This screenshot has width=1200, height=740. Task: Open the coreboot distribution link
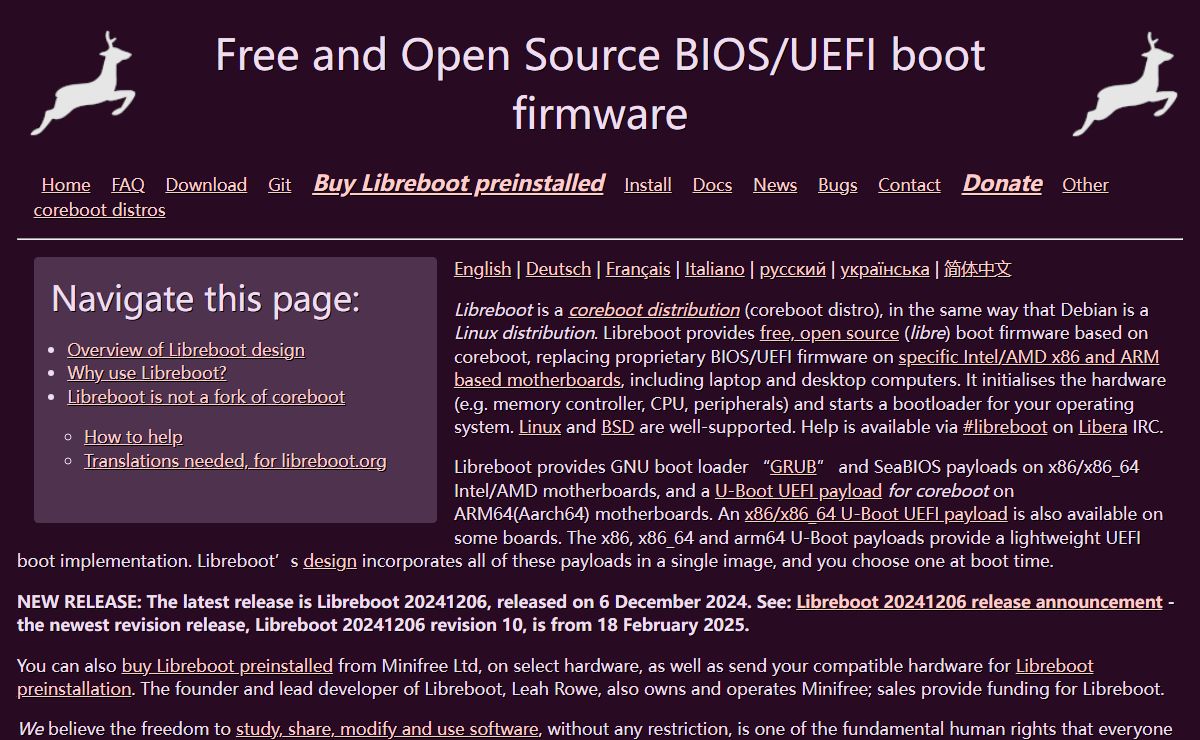[654, 309]
